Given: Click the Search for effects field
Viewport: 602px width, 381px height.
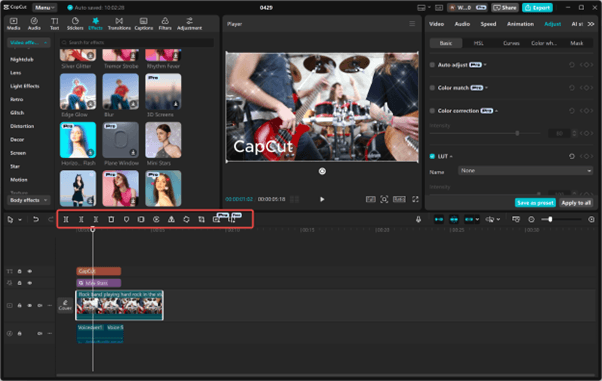Looking at the screenshot, I should click(x=137, y=42).
